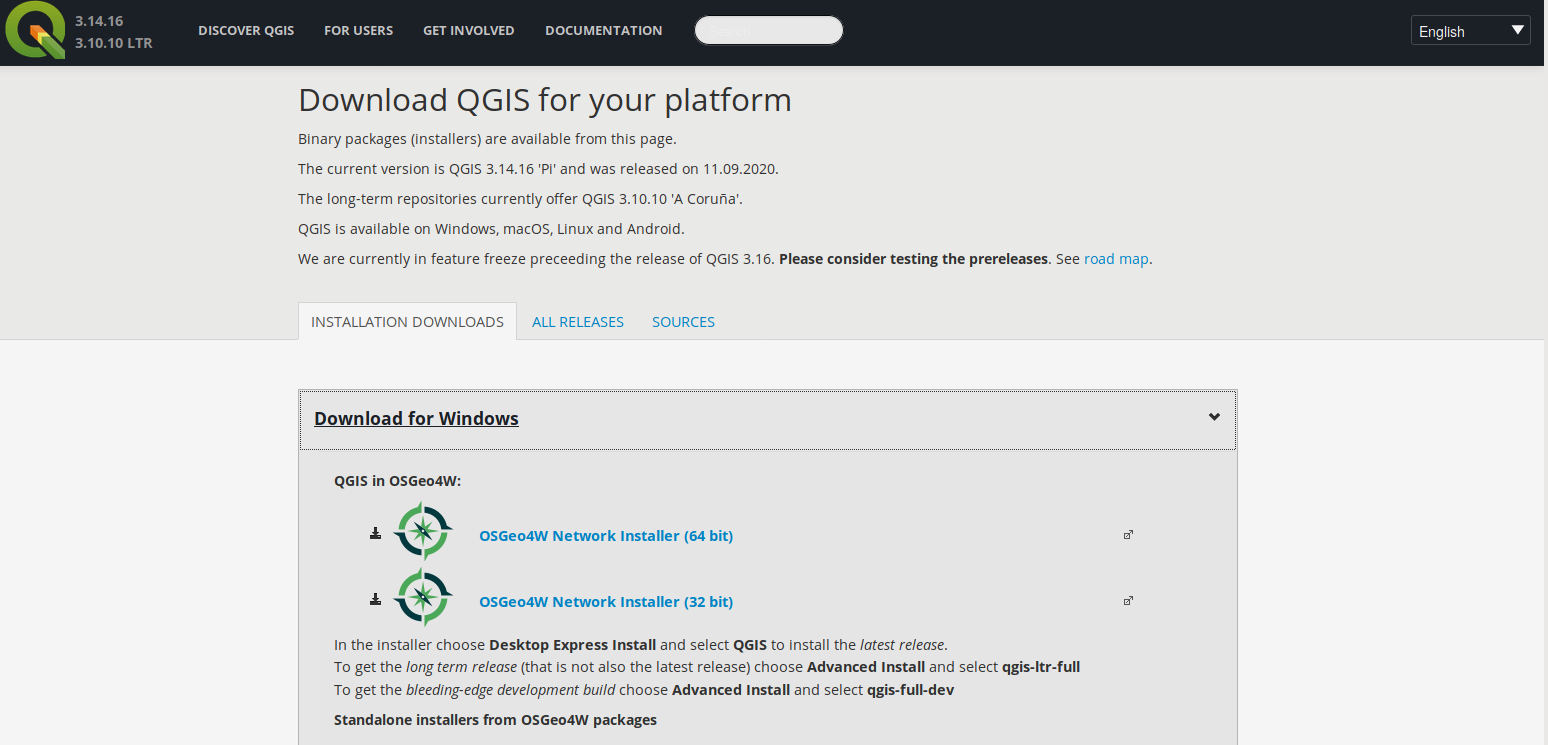Click the site search field in the header

coord(769,30)
